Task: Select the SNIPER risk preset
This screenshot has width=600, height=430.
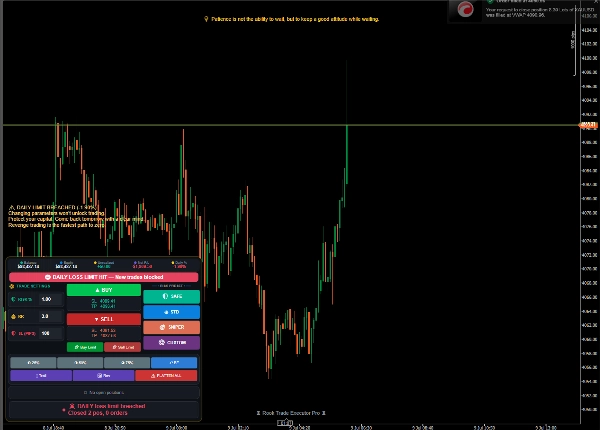Action: (x=171, y=327)
